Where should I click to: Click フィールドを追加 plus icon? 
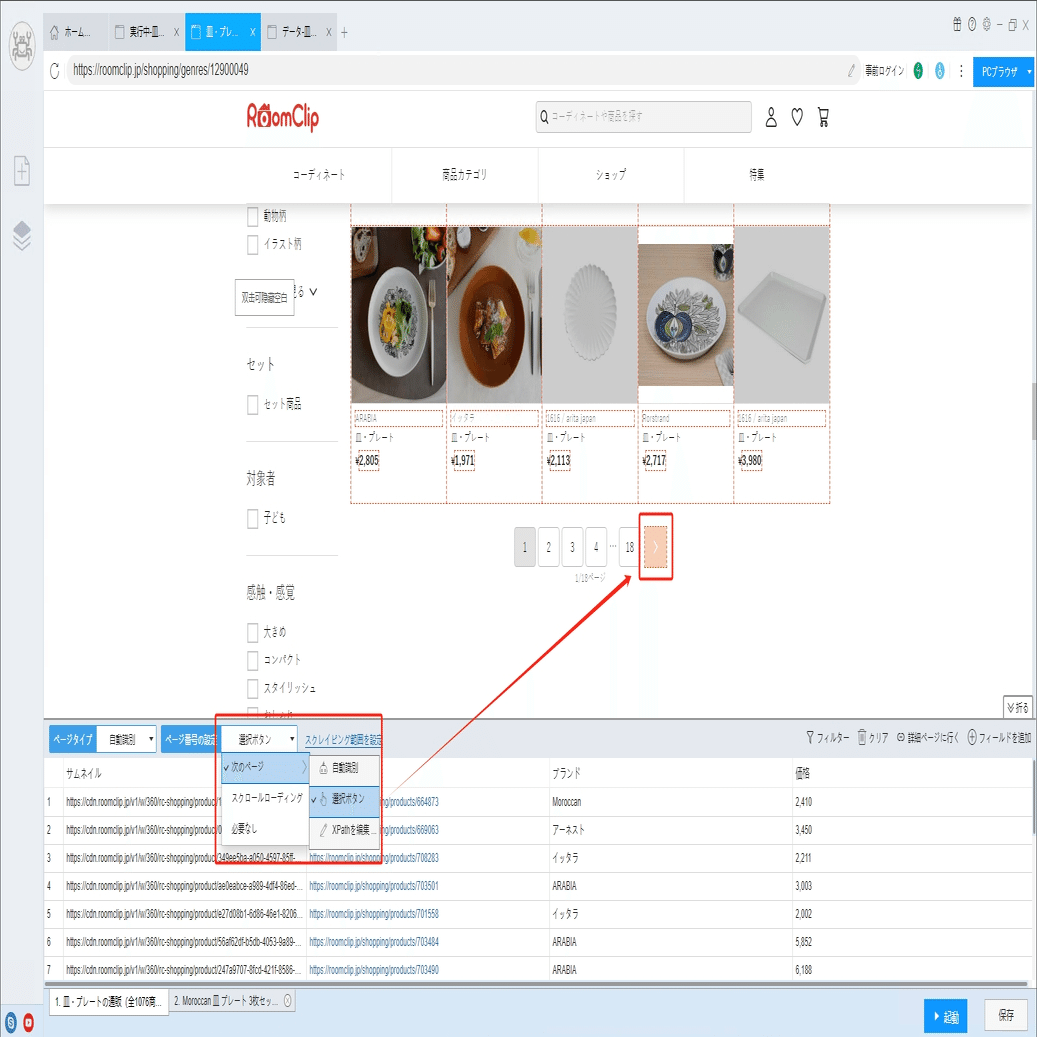click(972, 737)
